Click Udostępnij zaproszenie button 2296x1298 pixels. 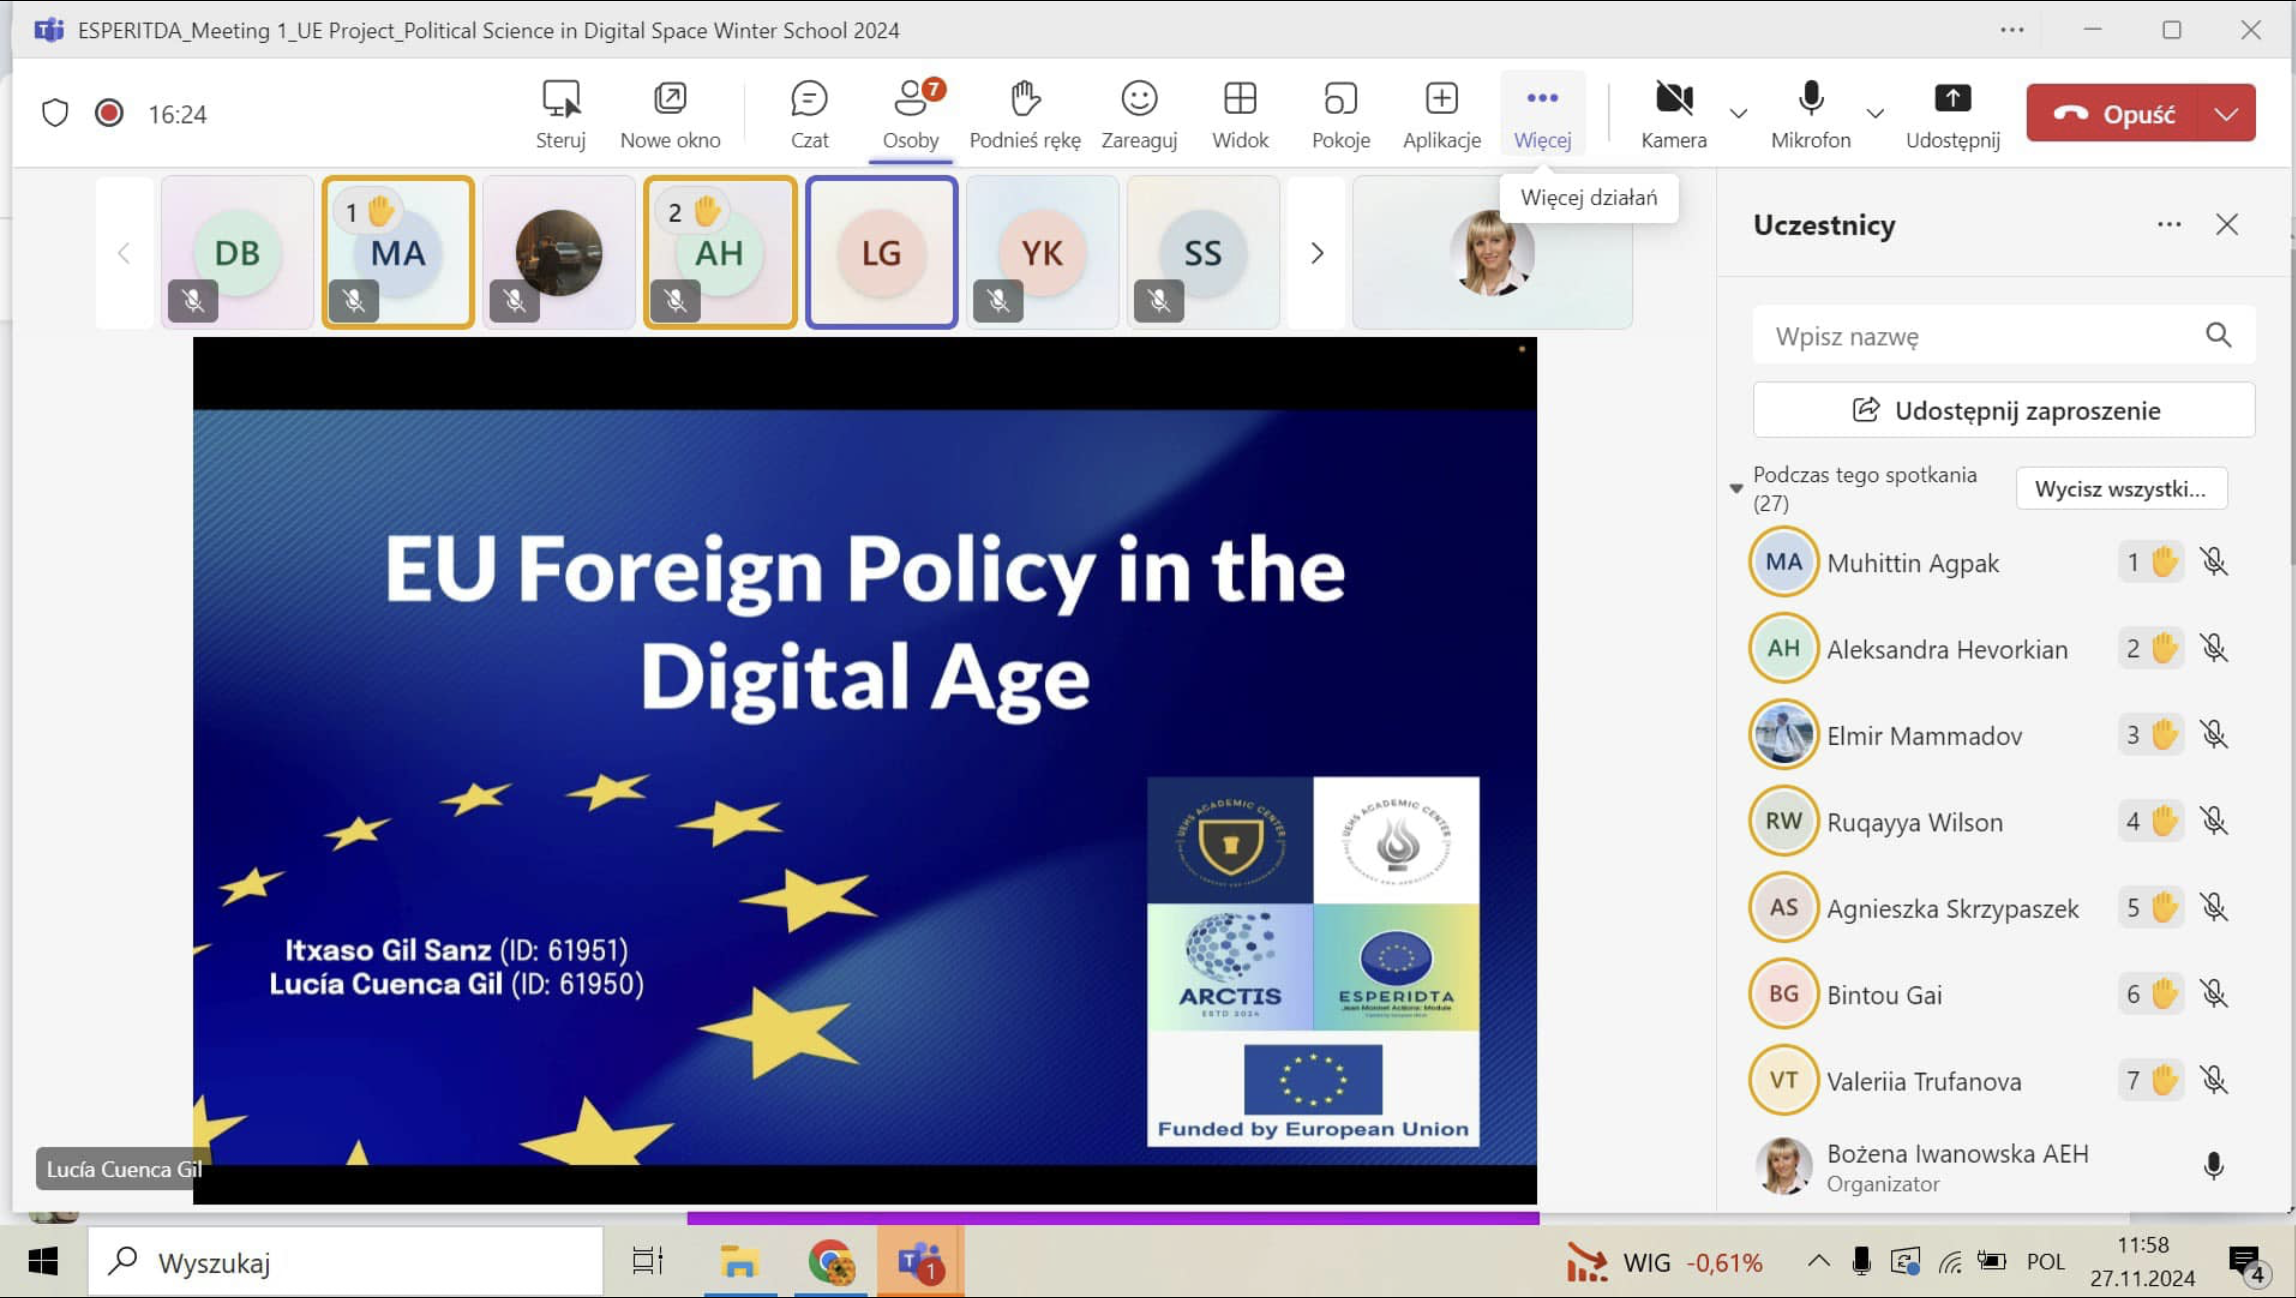tap(2003, 410)
